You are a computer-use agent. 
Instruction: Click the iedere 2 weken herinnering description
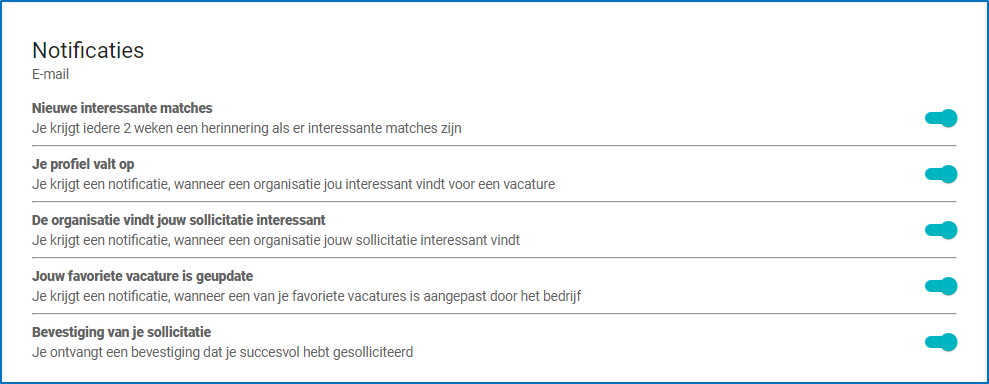click(247, 129)
